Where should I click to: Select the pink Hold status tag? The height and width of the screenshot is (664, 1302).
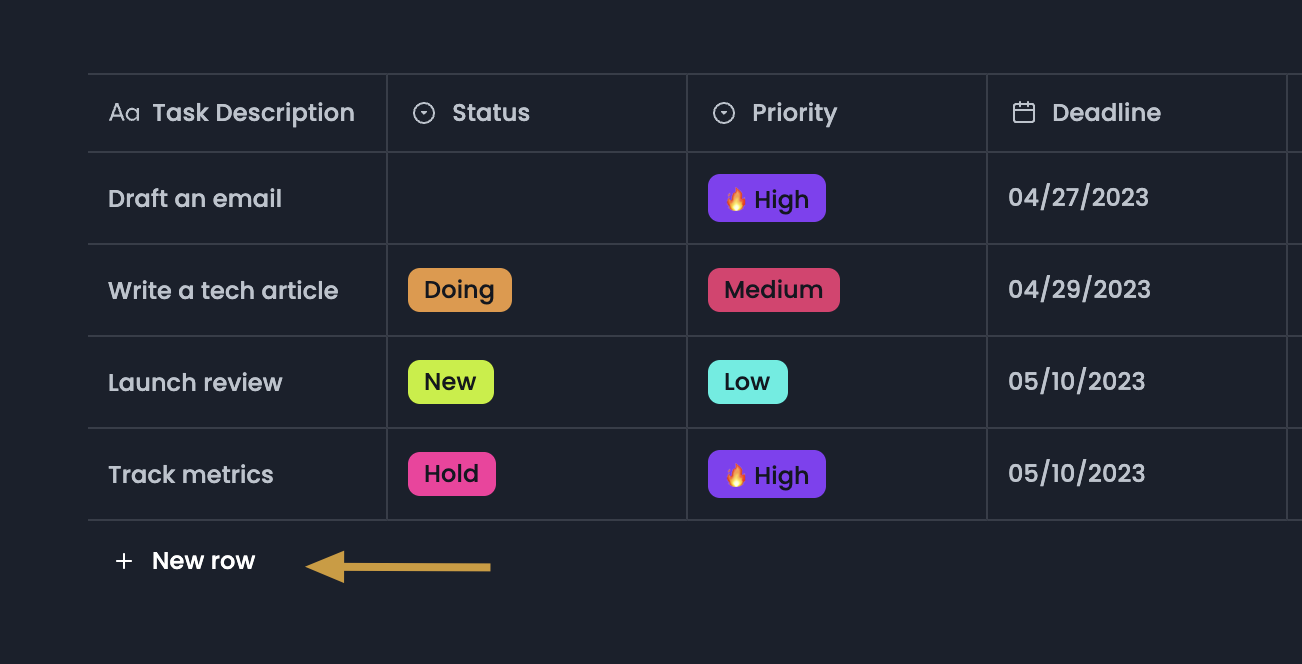[451, 474]
